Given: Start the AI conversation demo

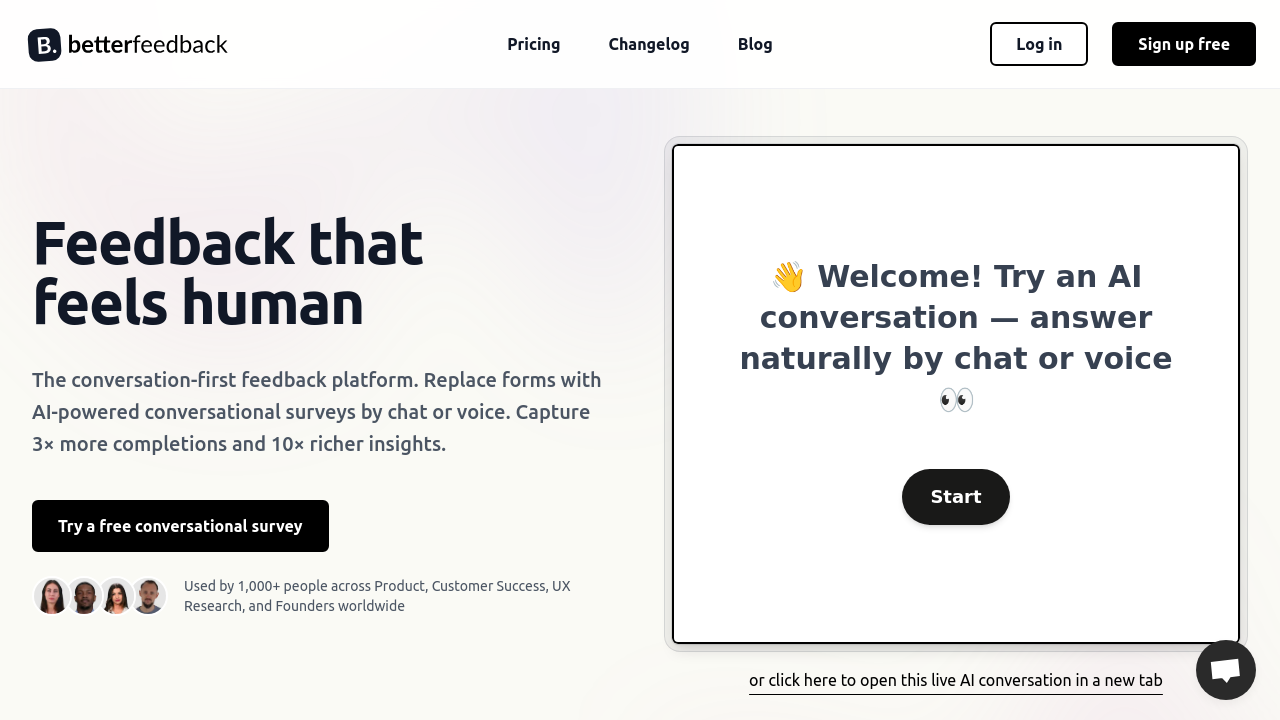Looking at the screenshot, I should click(956, 497).
